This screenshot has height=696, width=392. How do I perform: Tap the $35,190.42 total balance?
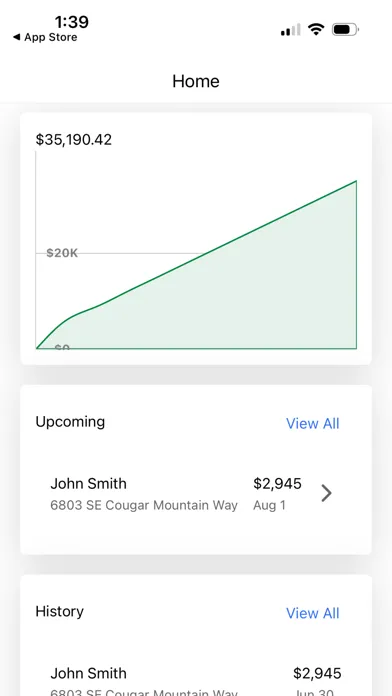pyautogui.click(x=74, y=140)
